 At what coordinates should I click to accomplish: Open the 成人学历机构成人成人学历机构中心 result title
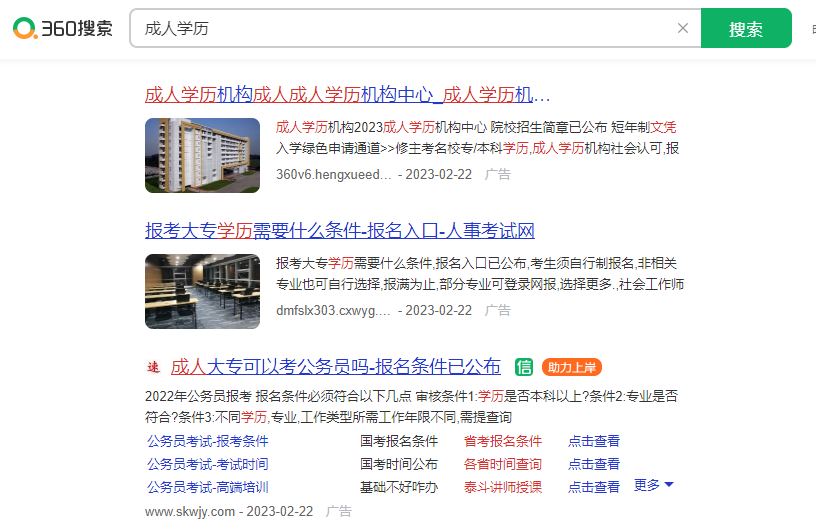(347, 95)
